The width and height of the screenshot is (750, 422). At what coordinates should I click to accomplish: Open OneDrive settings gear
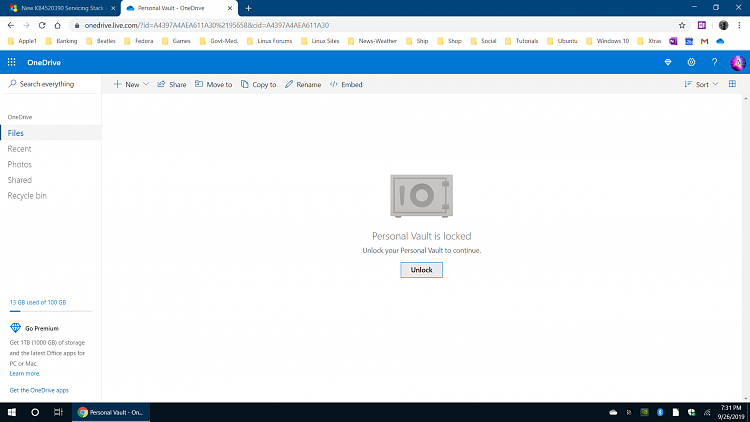[x=691, y=62]
